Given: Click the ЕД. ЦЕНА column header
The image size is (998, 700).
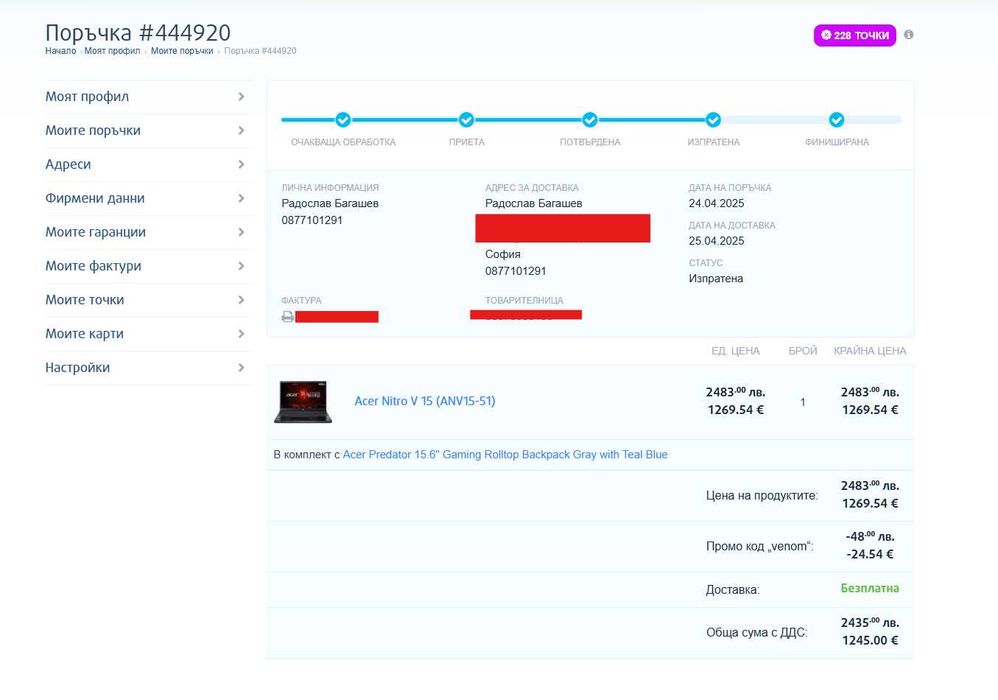Looking at the screenshot, I should pos(735,351).
